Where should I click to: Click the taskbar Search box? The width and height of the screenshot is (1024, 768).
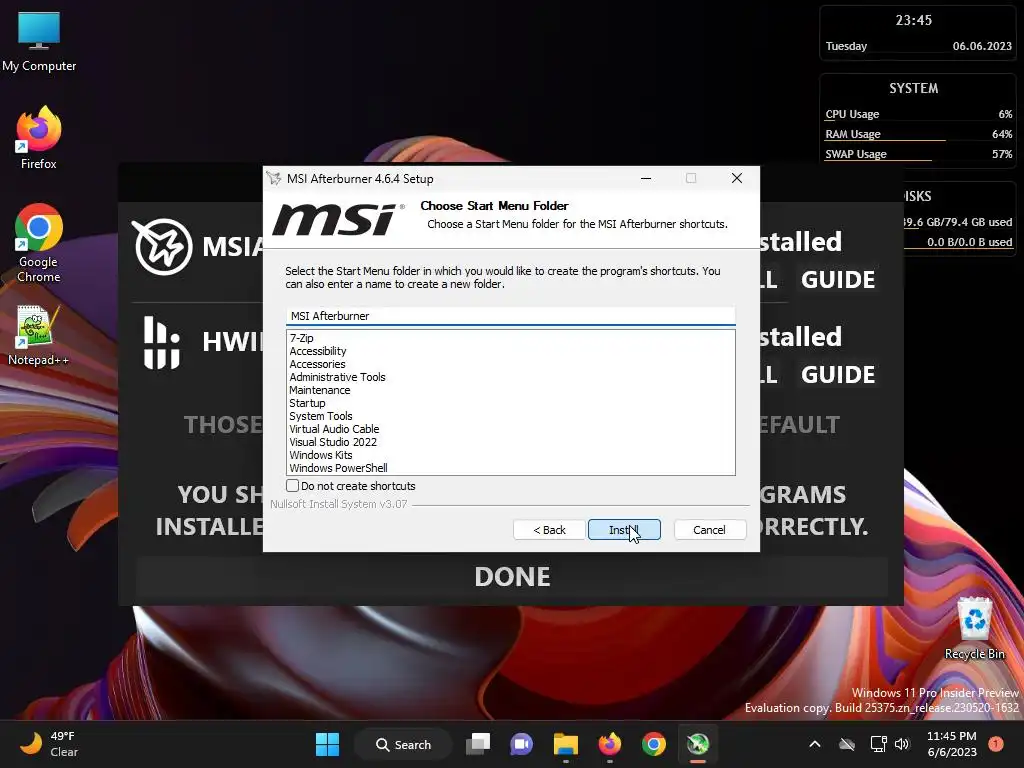404,744
